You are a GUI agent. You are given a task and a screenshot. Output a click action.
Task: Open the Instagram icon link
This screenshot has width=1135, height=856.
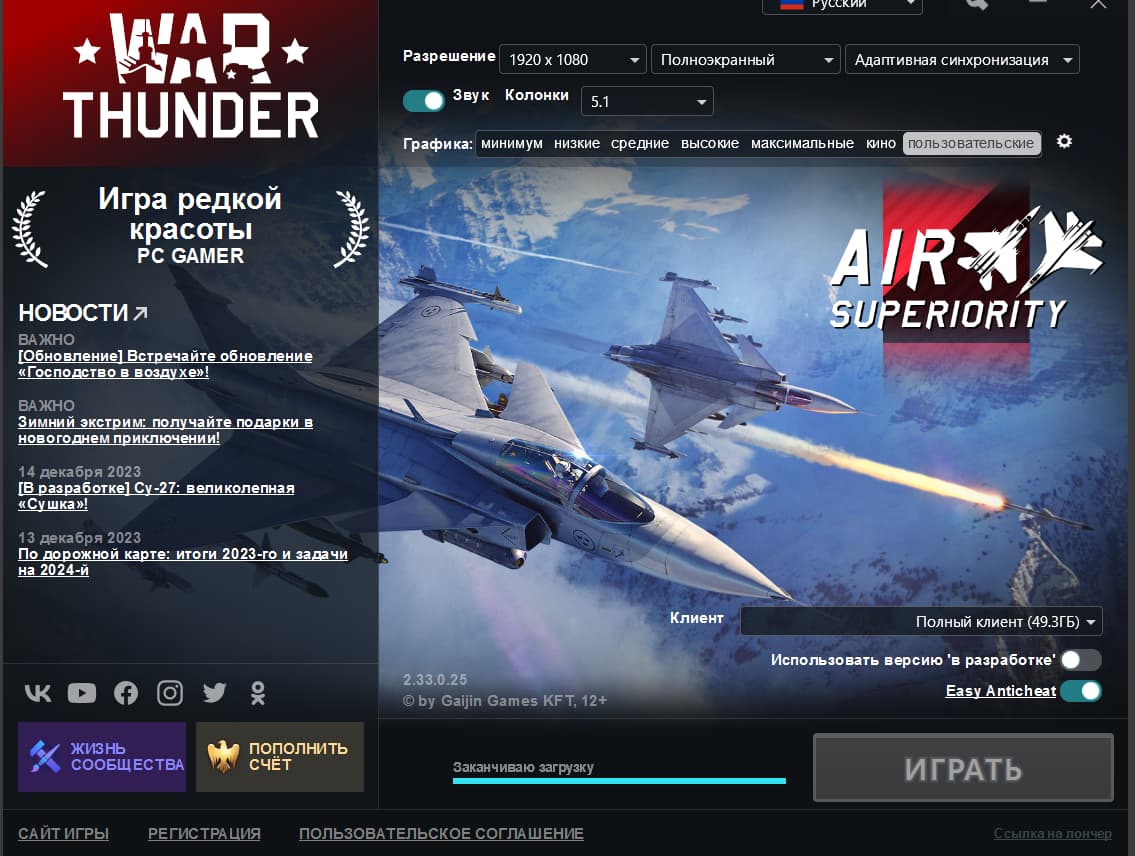(x=170, y=693)
